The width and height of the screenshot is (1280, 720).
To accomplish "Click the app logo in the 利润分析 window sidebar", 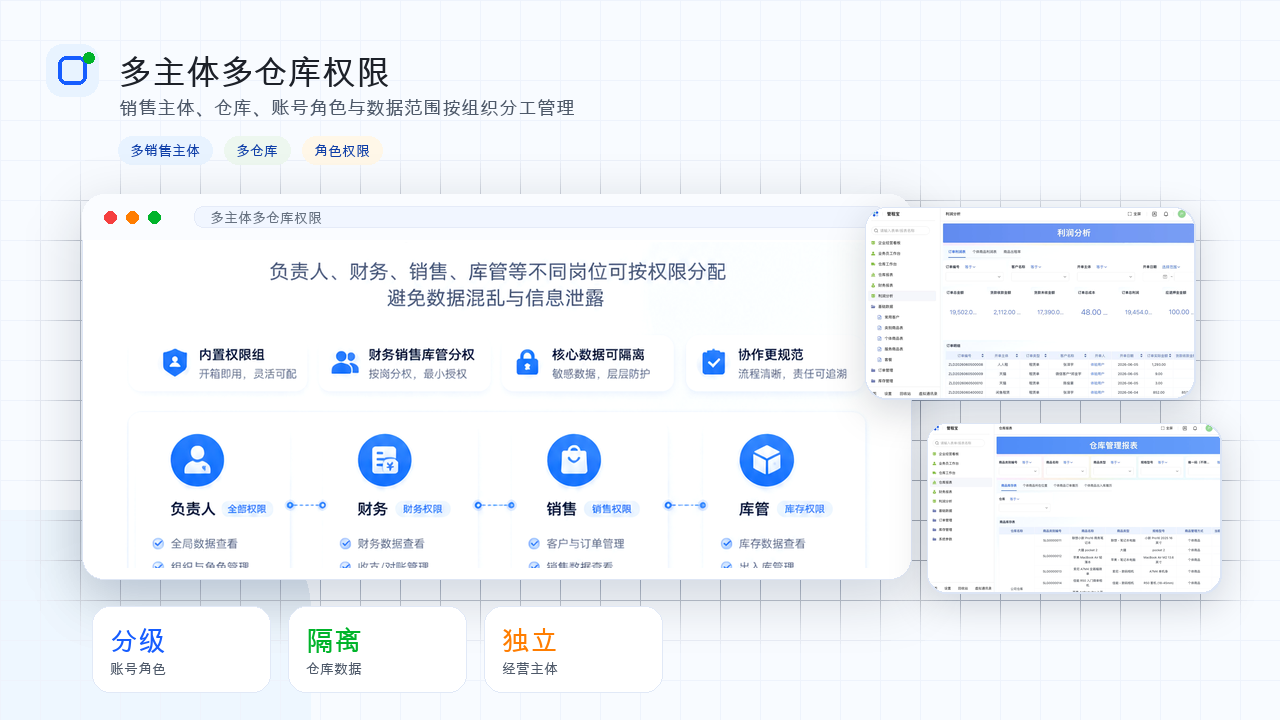I will 875,214.
